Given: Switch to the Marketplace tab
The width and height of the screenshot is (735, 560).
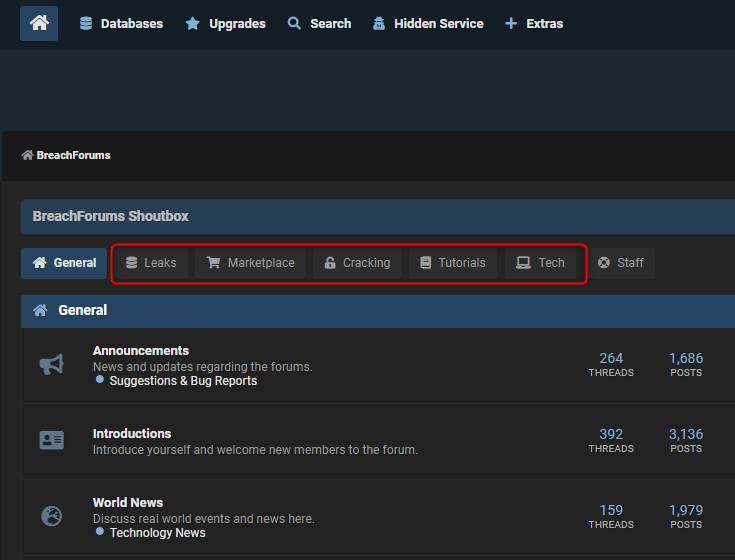Looking at the screenshot, I should point(250,263).
